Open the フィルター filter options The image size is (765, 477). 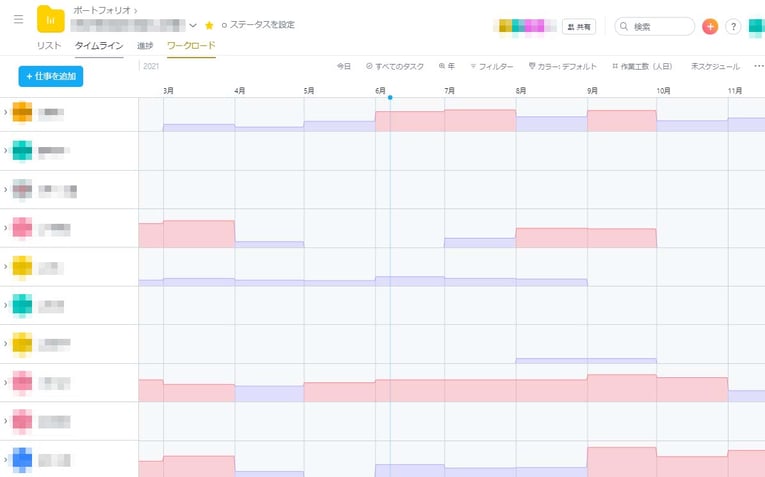pos(491,67)
